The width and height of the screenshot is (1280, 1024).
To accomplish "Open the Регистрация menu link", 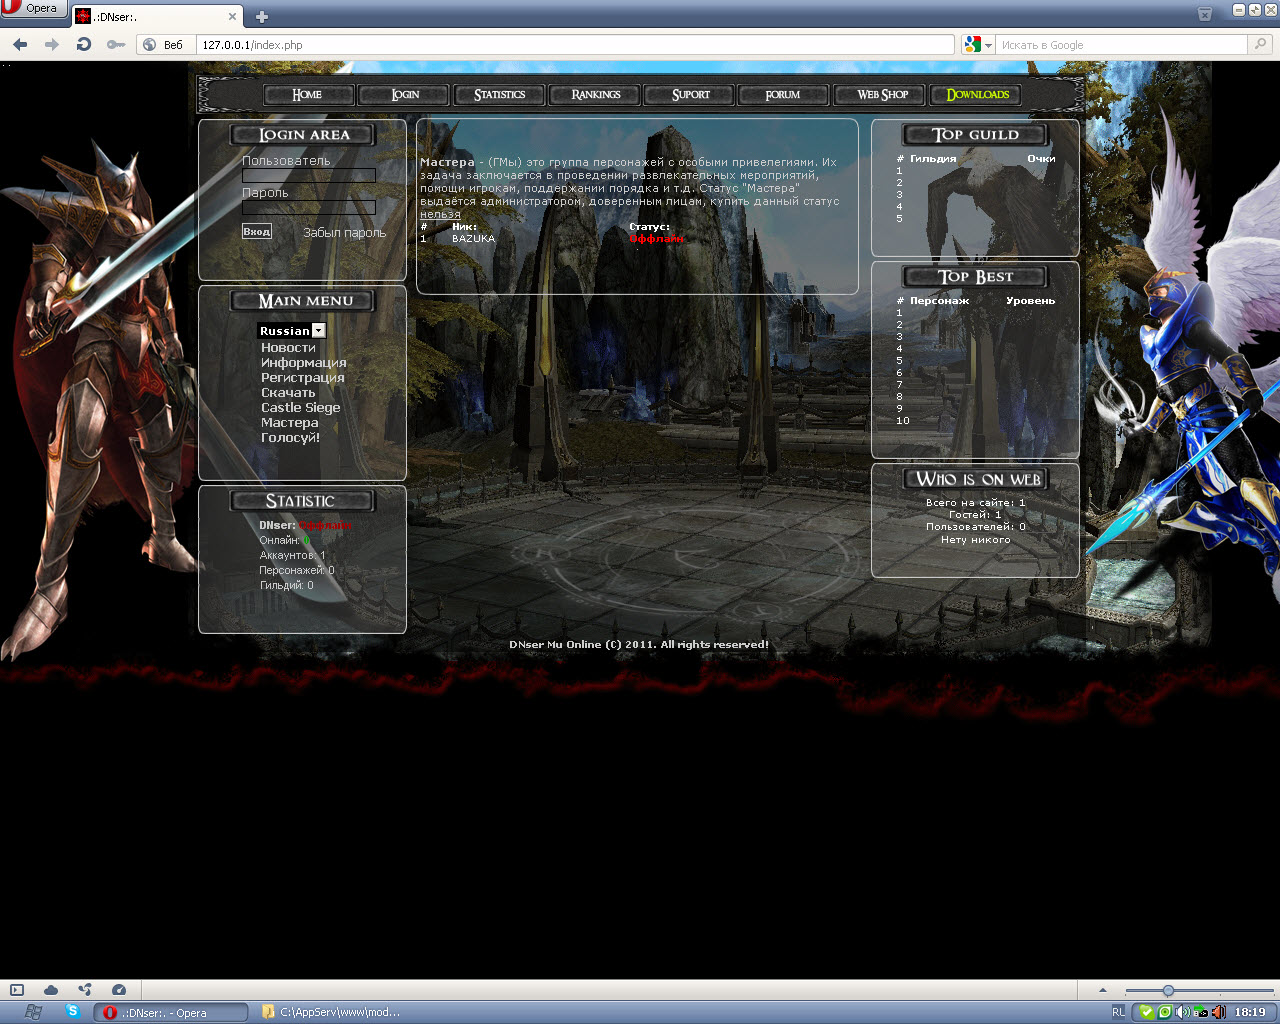I will [303, 378].
